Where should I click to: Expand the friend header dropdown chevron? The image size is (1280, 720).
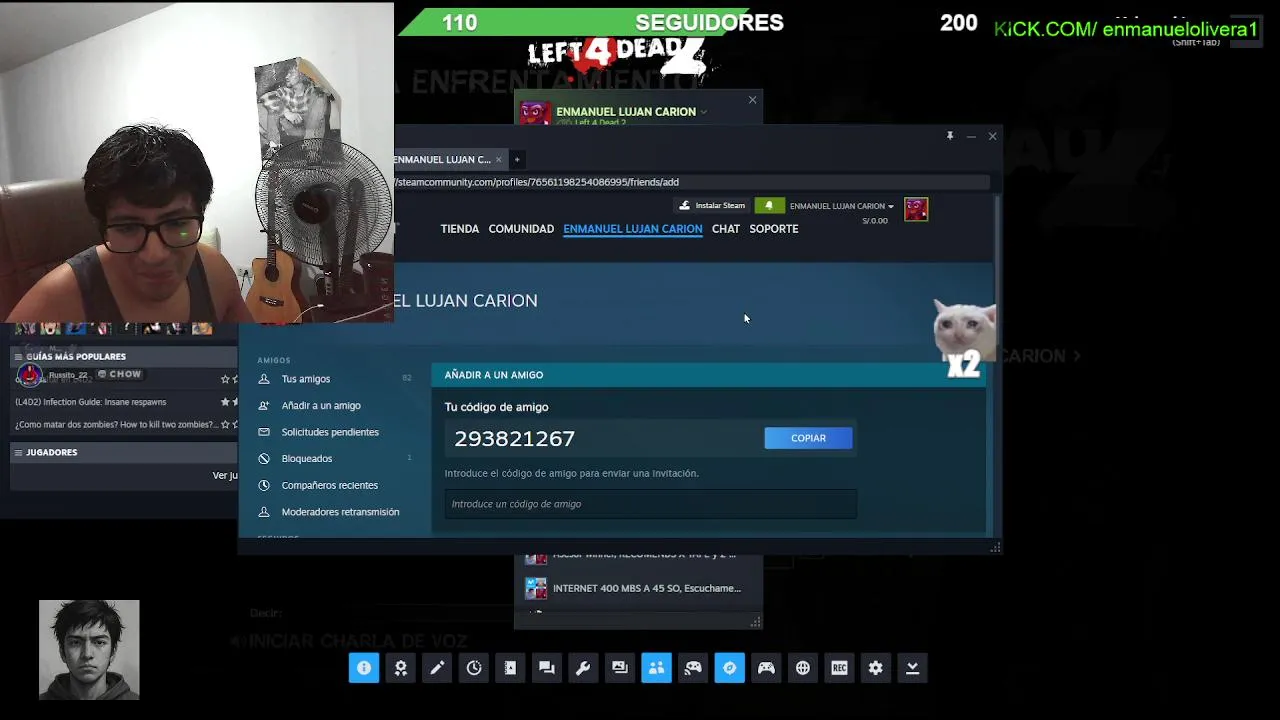(x=704, y=111)
